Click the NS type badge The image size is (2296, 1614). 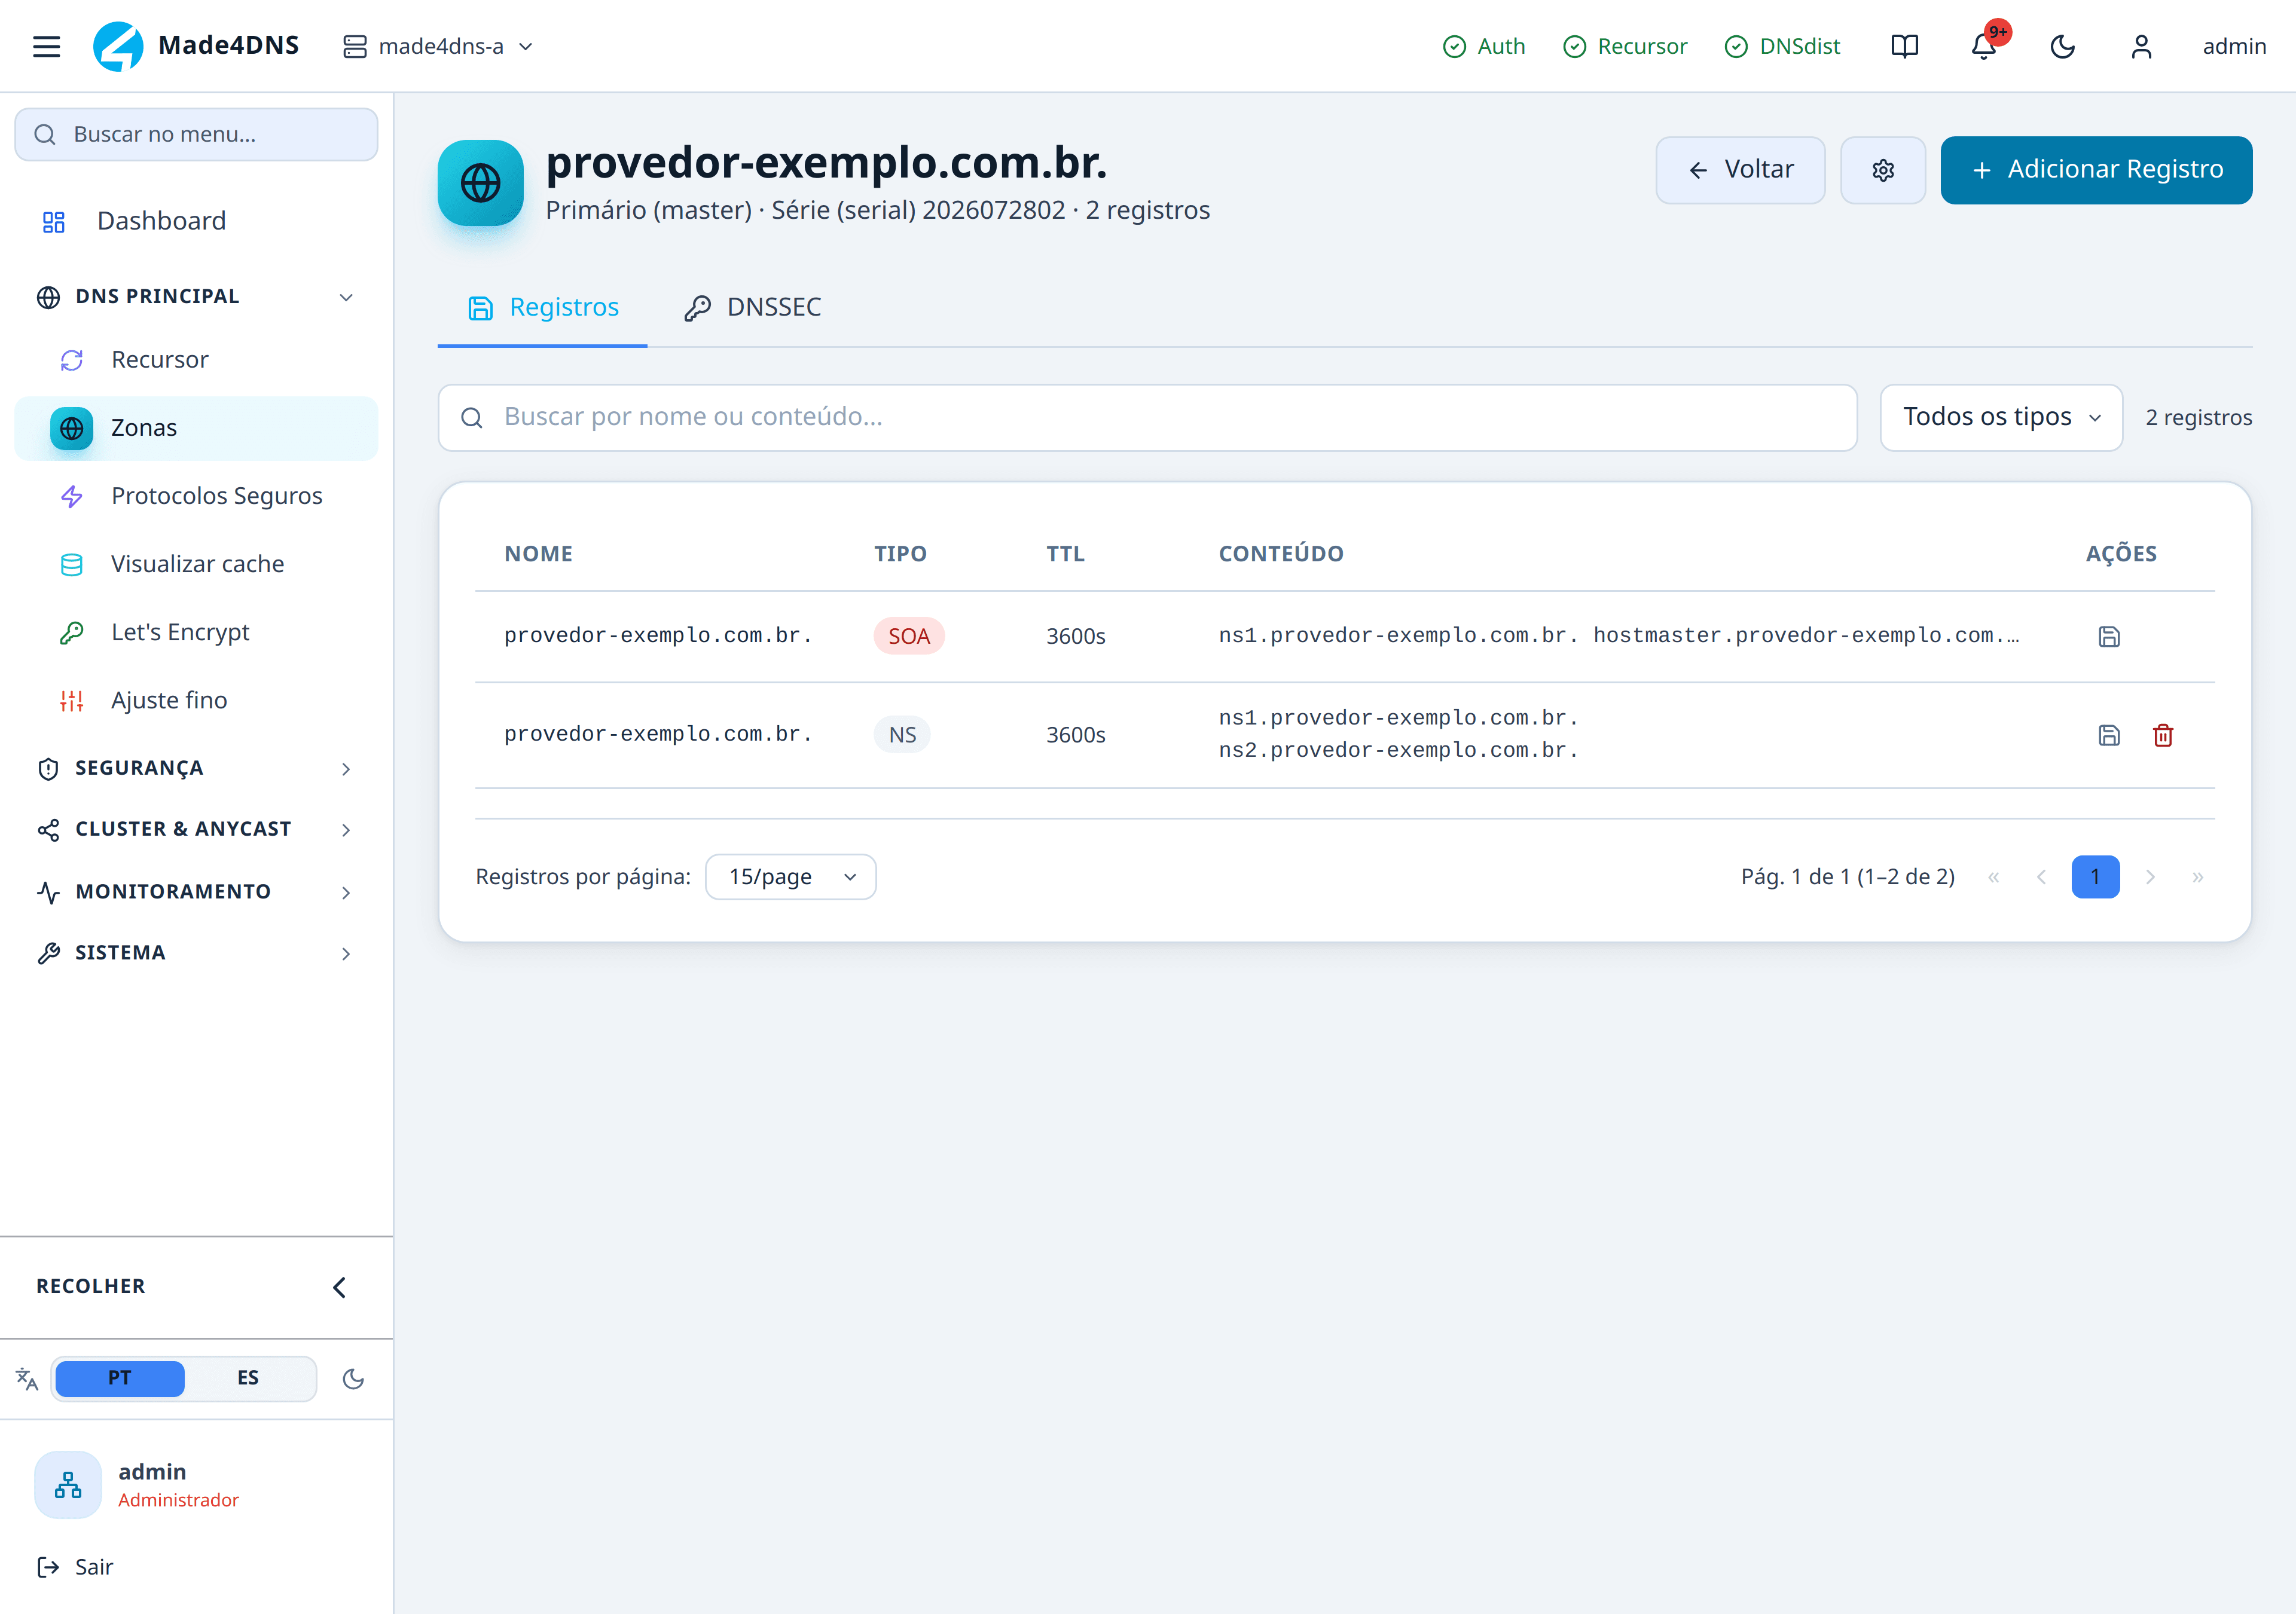pyautogui.click(x=902, y=735)
